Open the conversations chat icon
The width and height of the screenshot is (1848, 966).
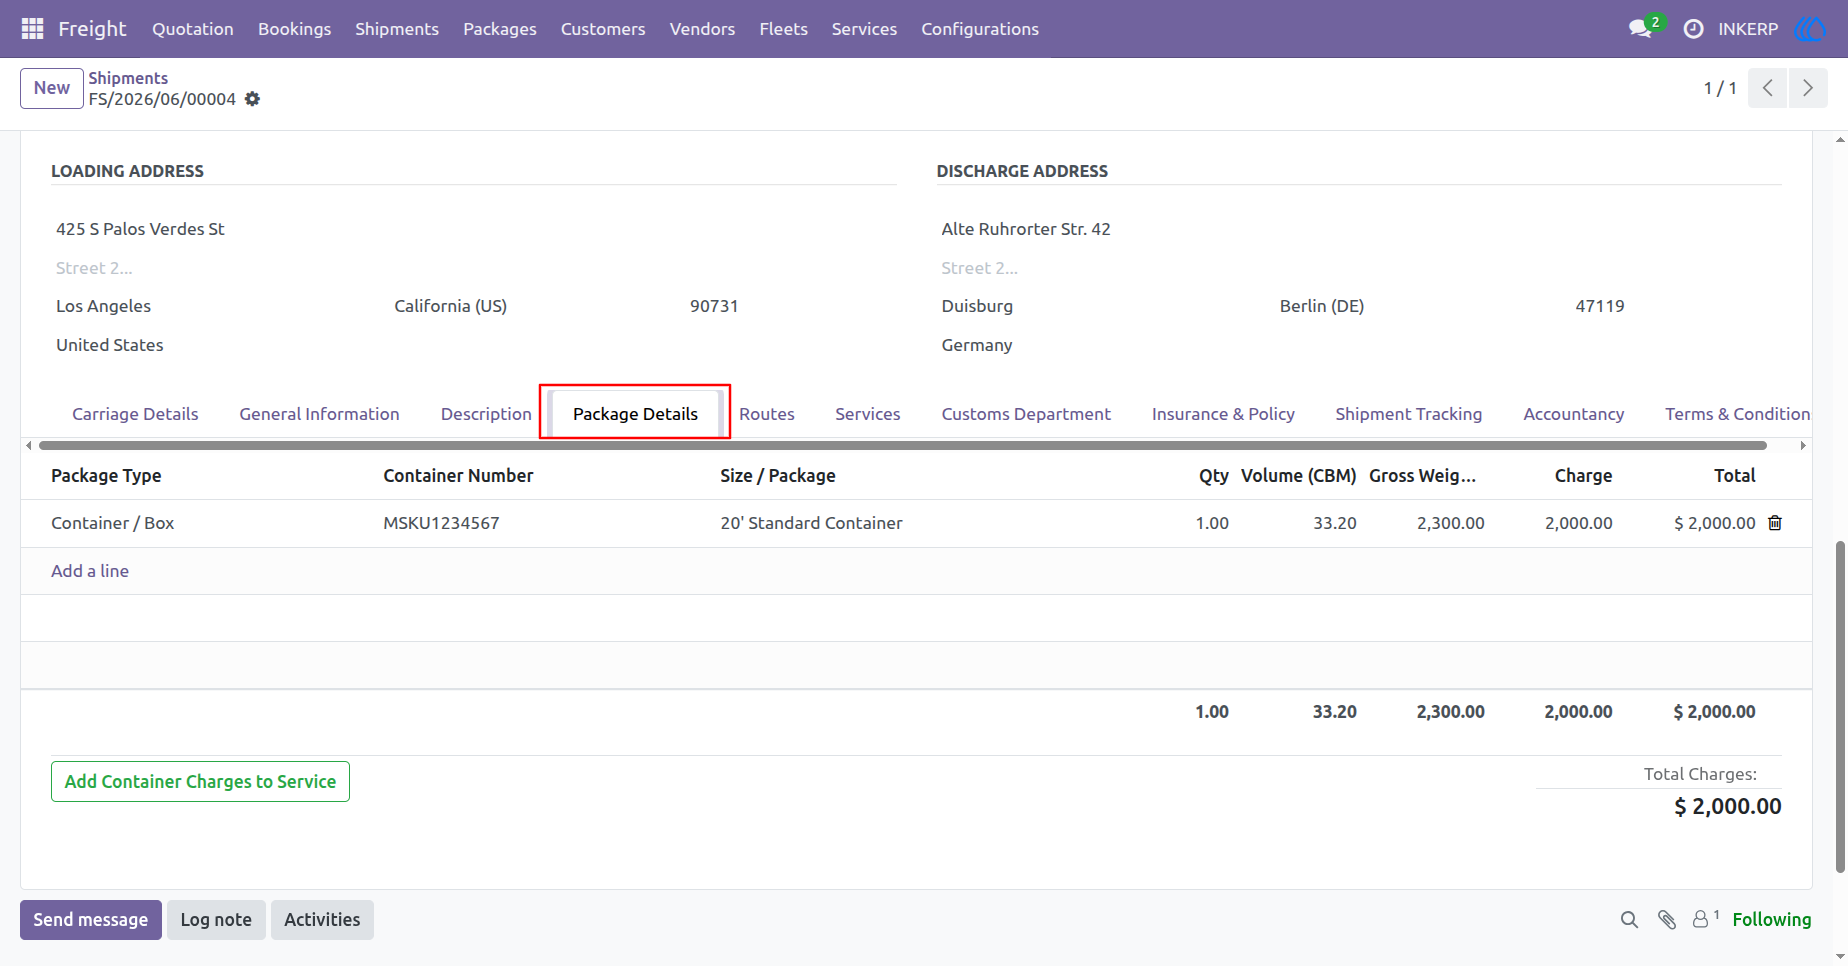[x=1640, y=29]
